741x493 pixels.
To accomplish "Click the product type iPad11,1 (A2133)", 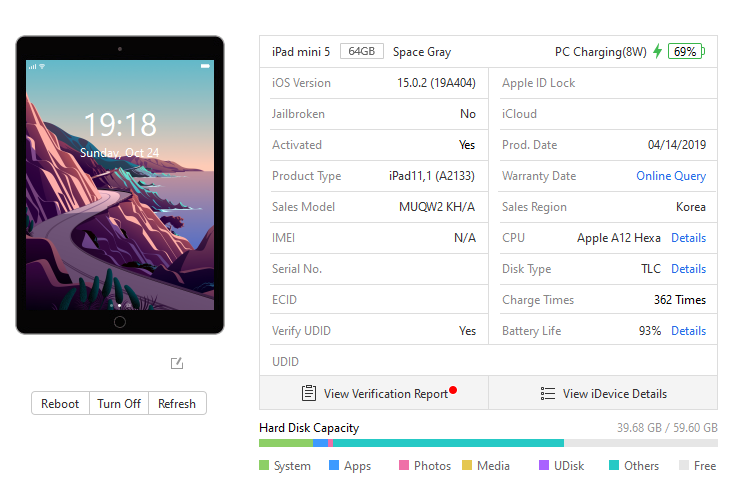I will [432, 176].
